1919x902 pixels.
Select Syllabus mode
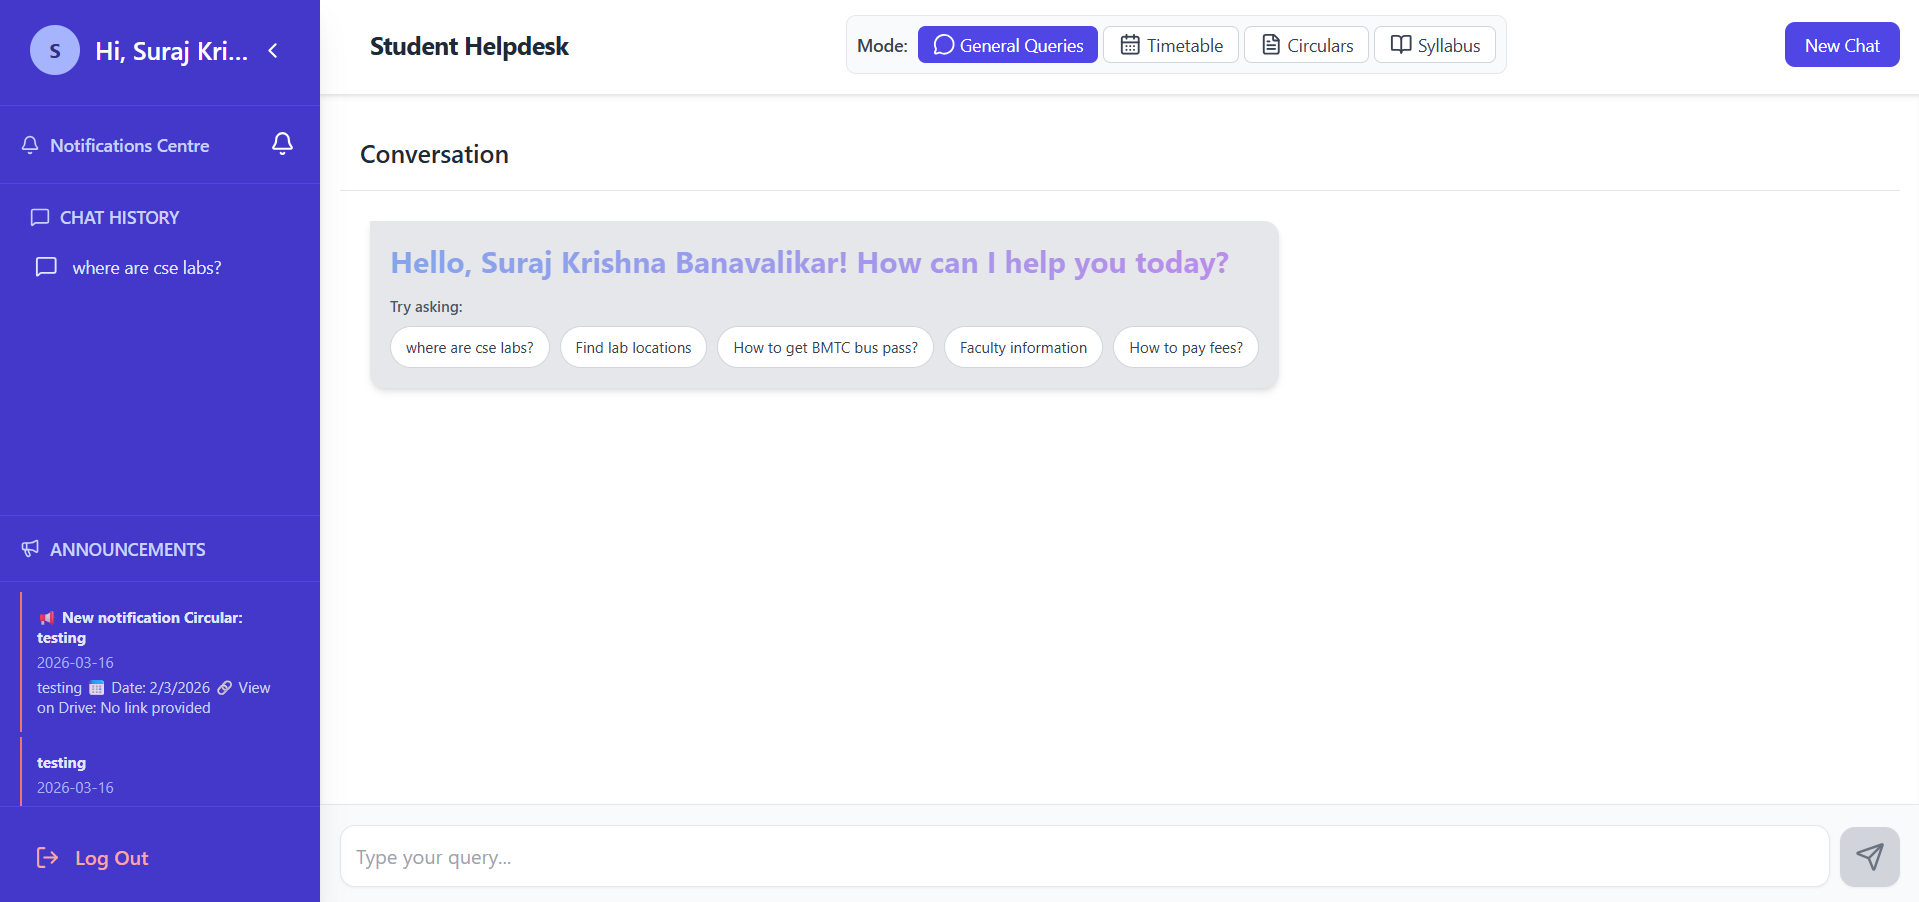[x=1434, y=44]
